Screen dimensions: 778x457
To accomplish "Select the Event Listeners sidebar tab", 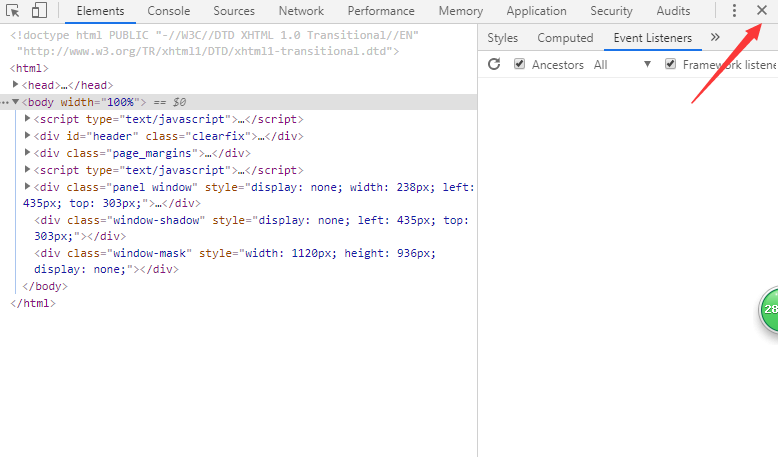I will point(652,38).
